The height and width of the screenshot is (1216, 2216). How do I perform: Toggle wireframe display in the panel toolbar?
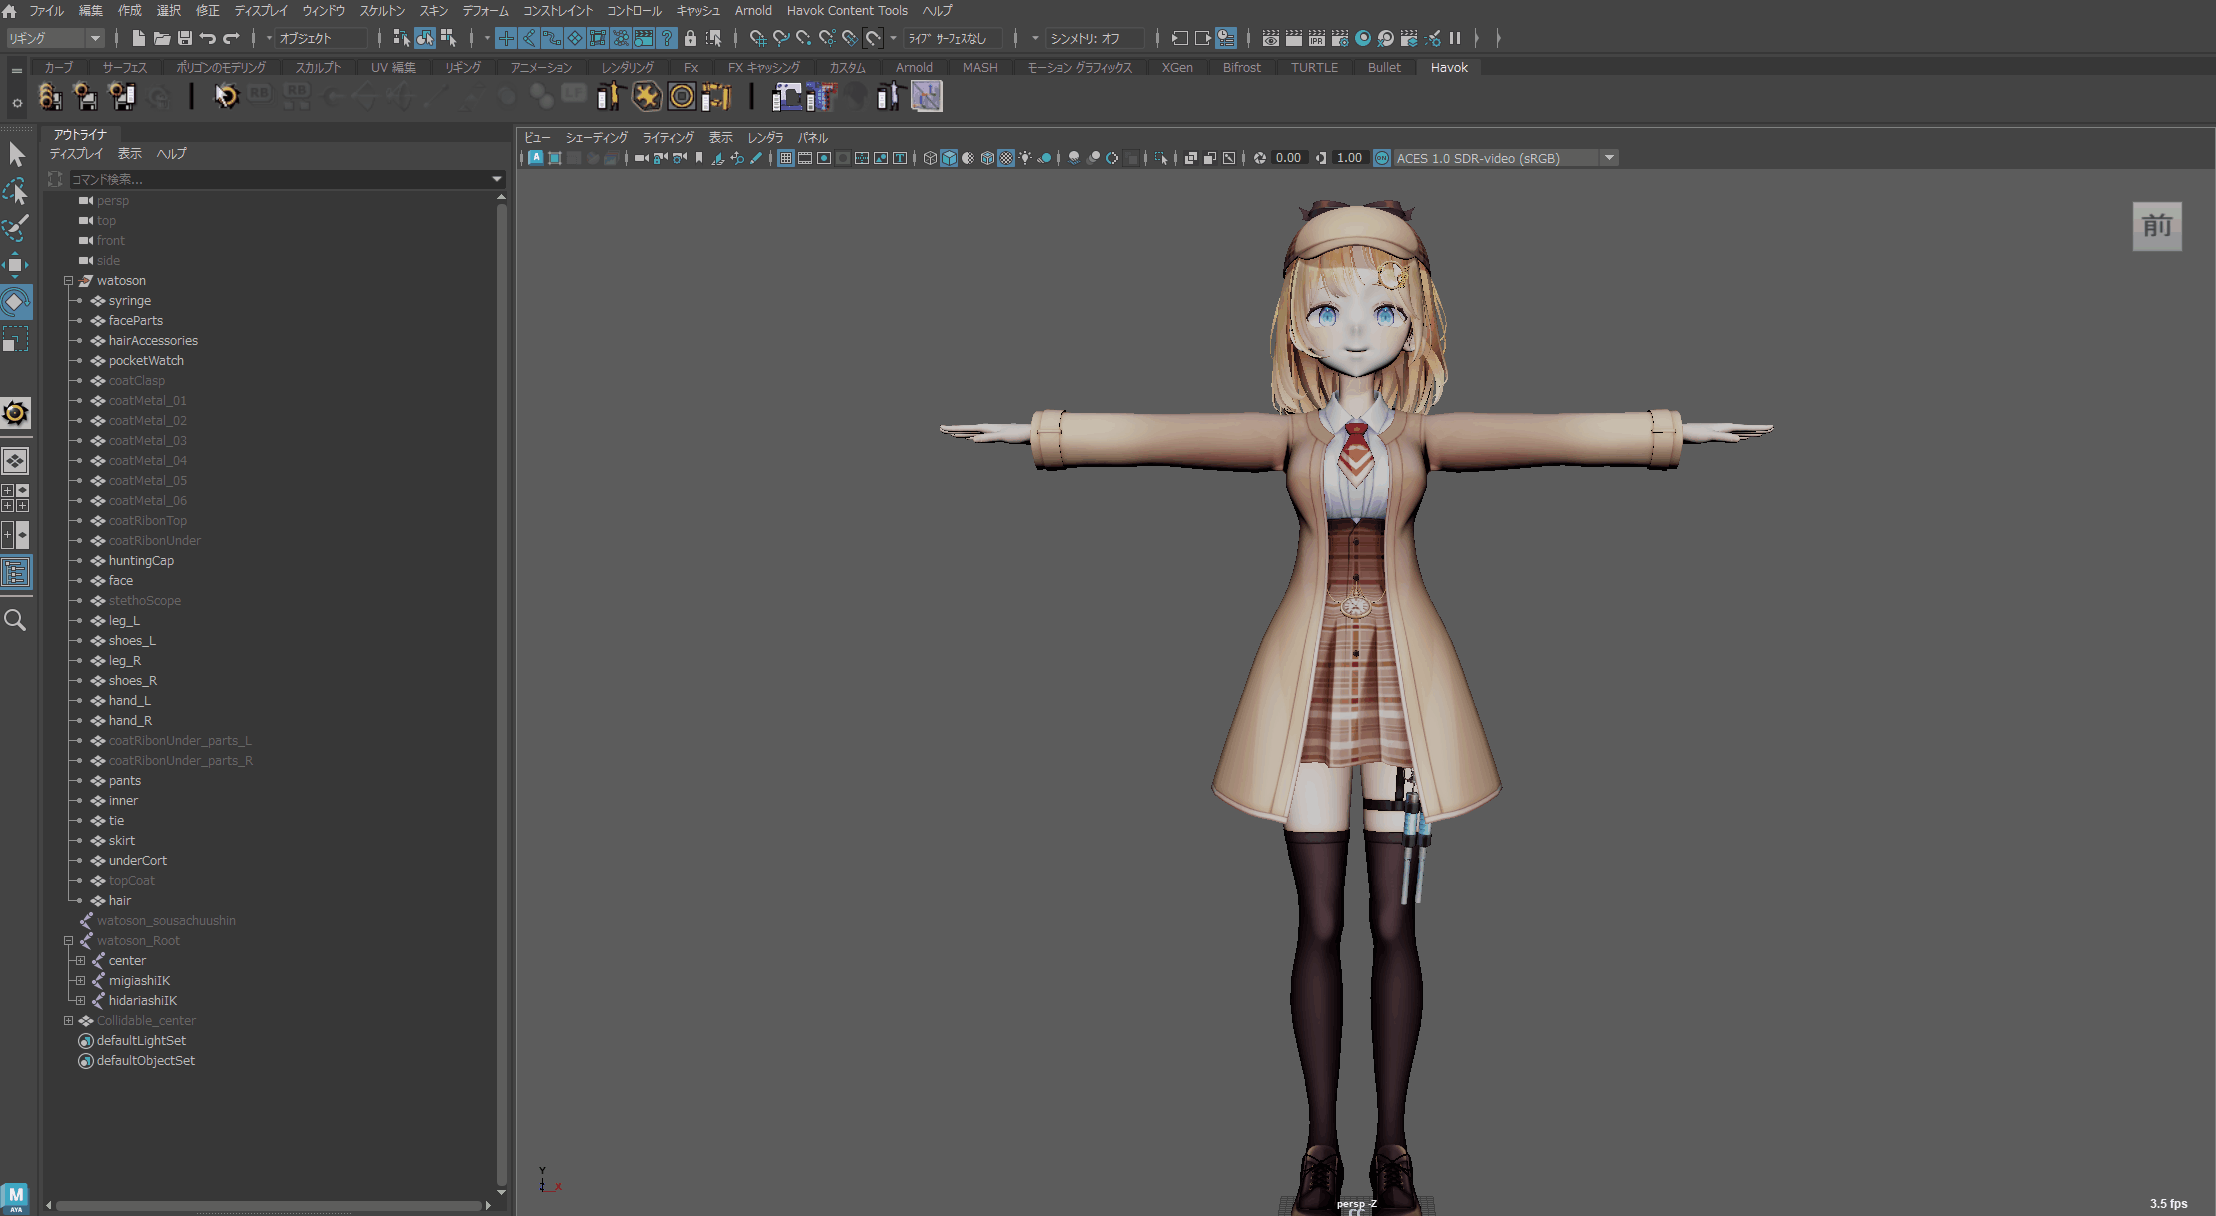click(930, 158)
